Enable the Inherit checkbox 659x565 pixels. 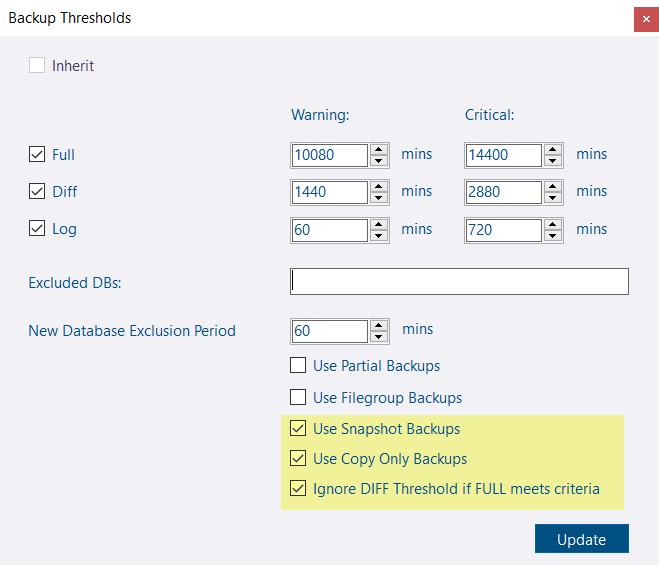click(x=37, y=65)
